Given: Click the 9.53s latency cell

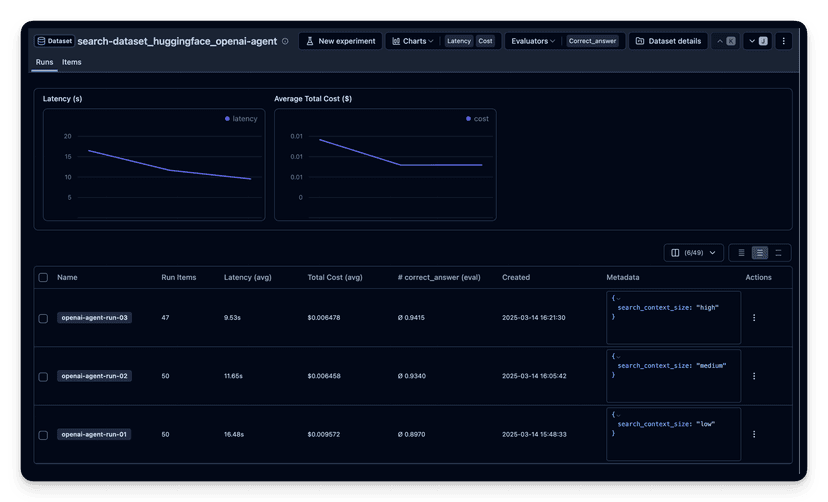Looking at the screenshot, I should coord(232,318).
